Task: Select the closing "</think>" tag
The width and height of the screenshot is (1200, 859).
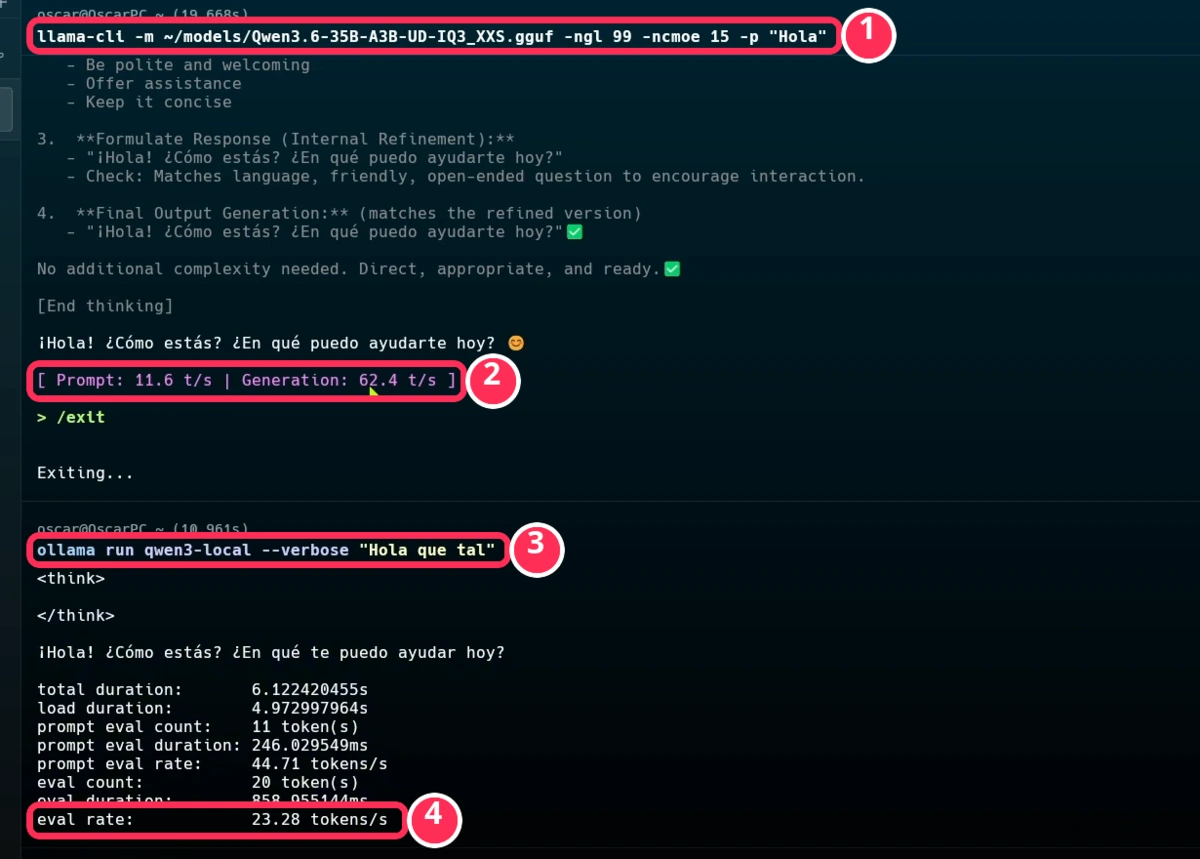Action: [76, 615]
